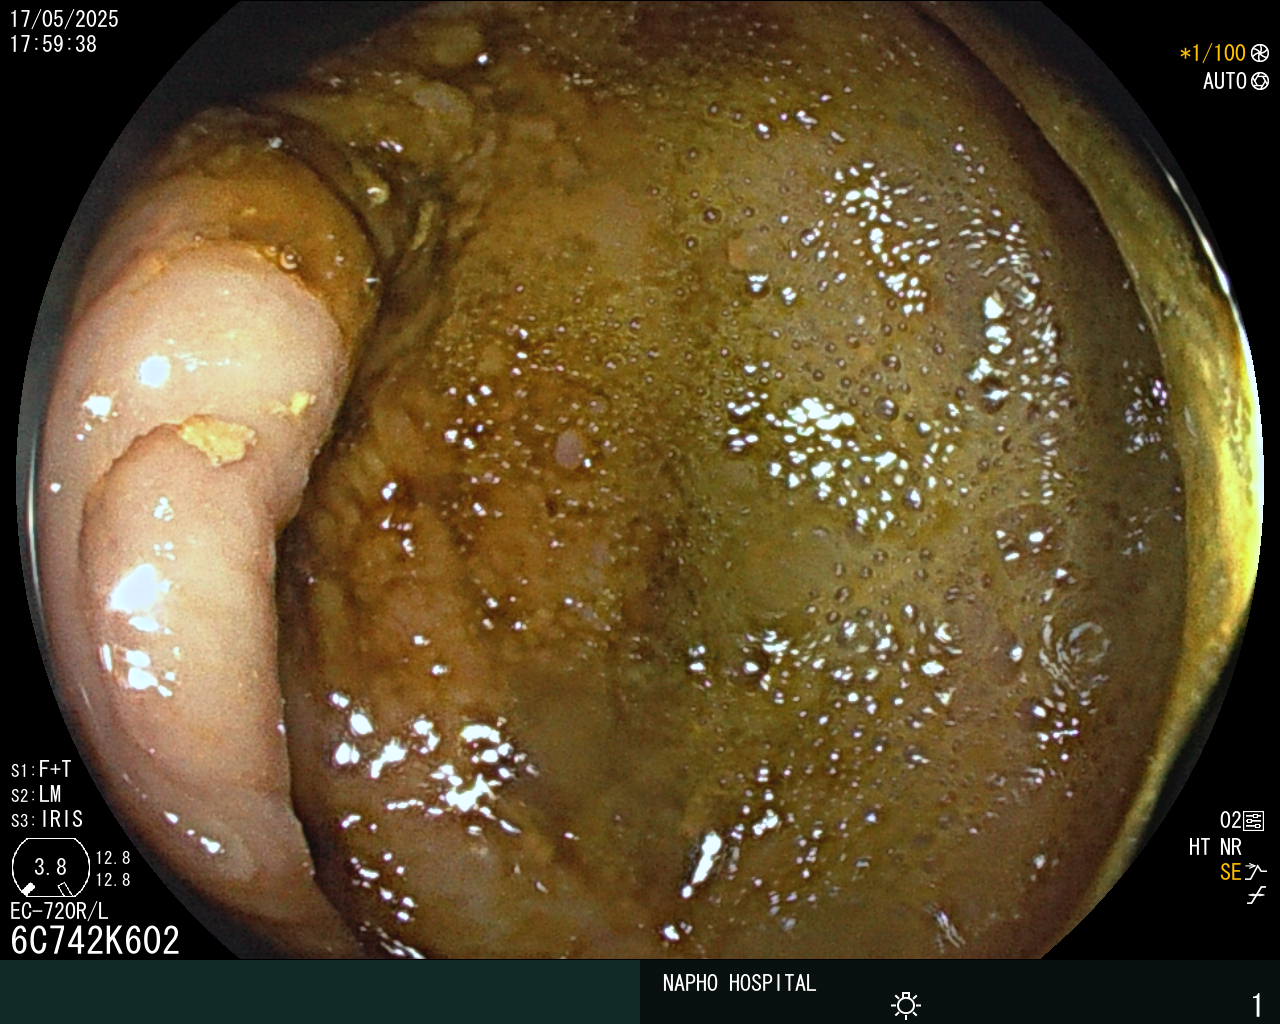Screen dimensions: 1280x1024
Task: Click the 02 preset number
Action: pos(1231,821)
